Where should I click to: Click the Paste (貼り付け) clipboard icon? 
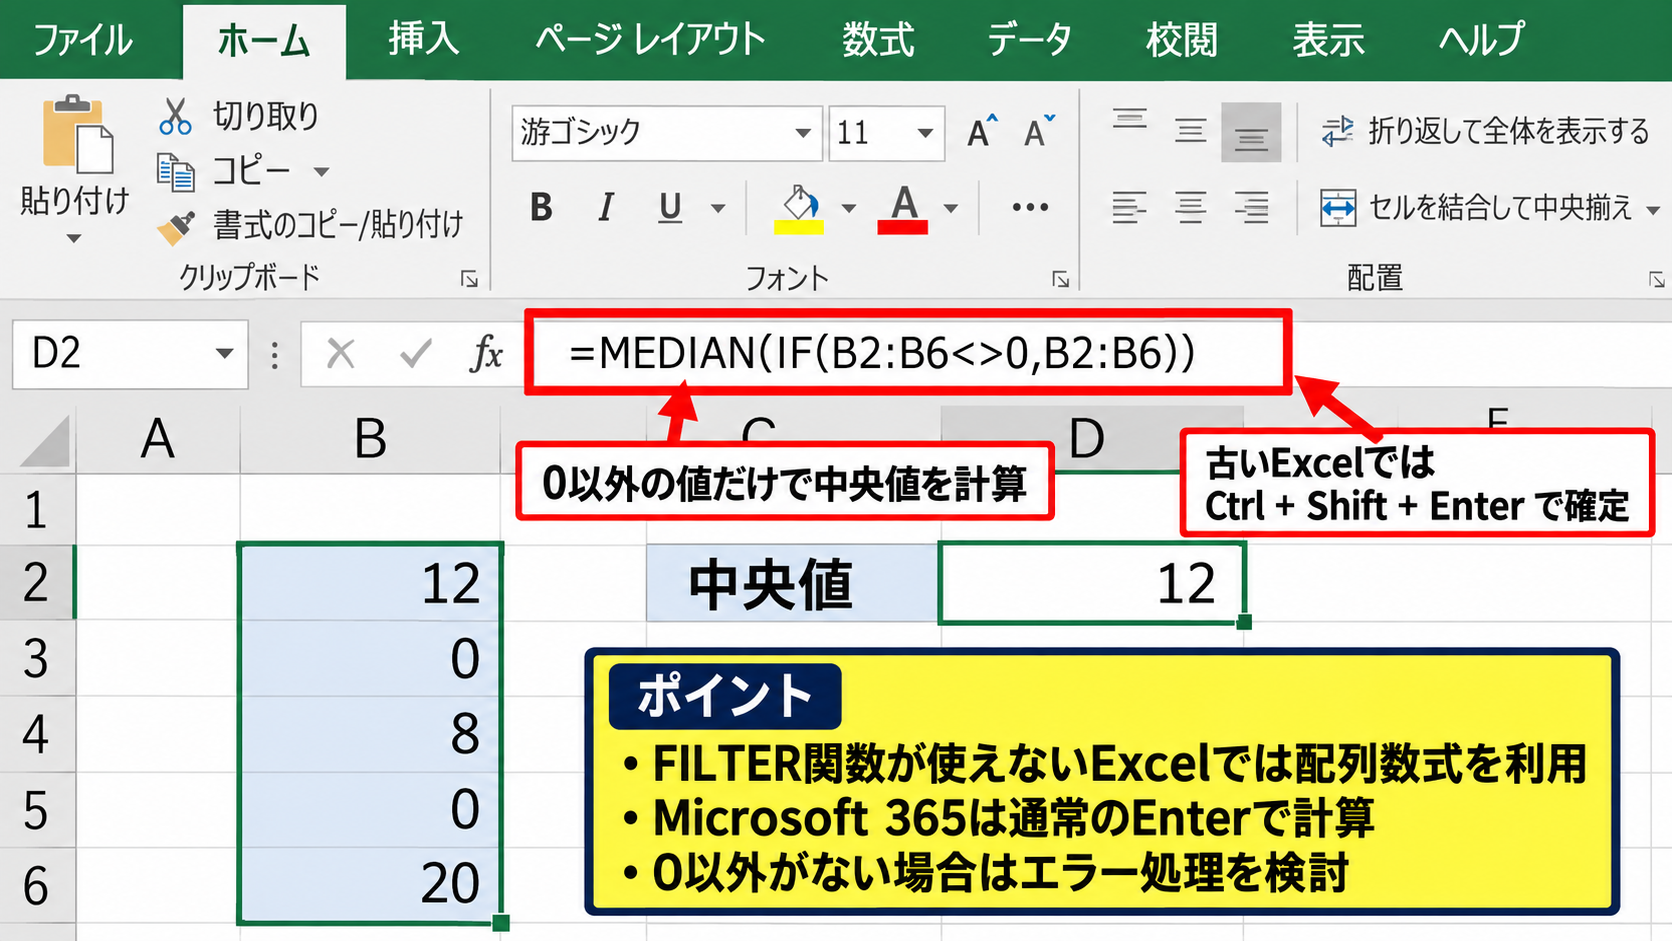pos(76,134)
